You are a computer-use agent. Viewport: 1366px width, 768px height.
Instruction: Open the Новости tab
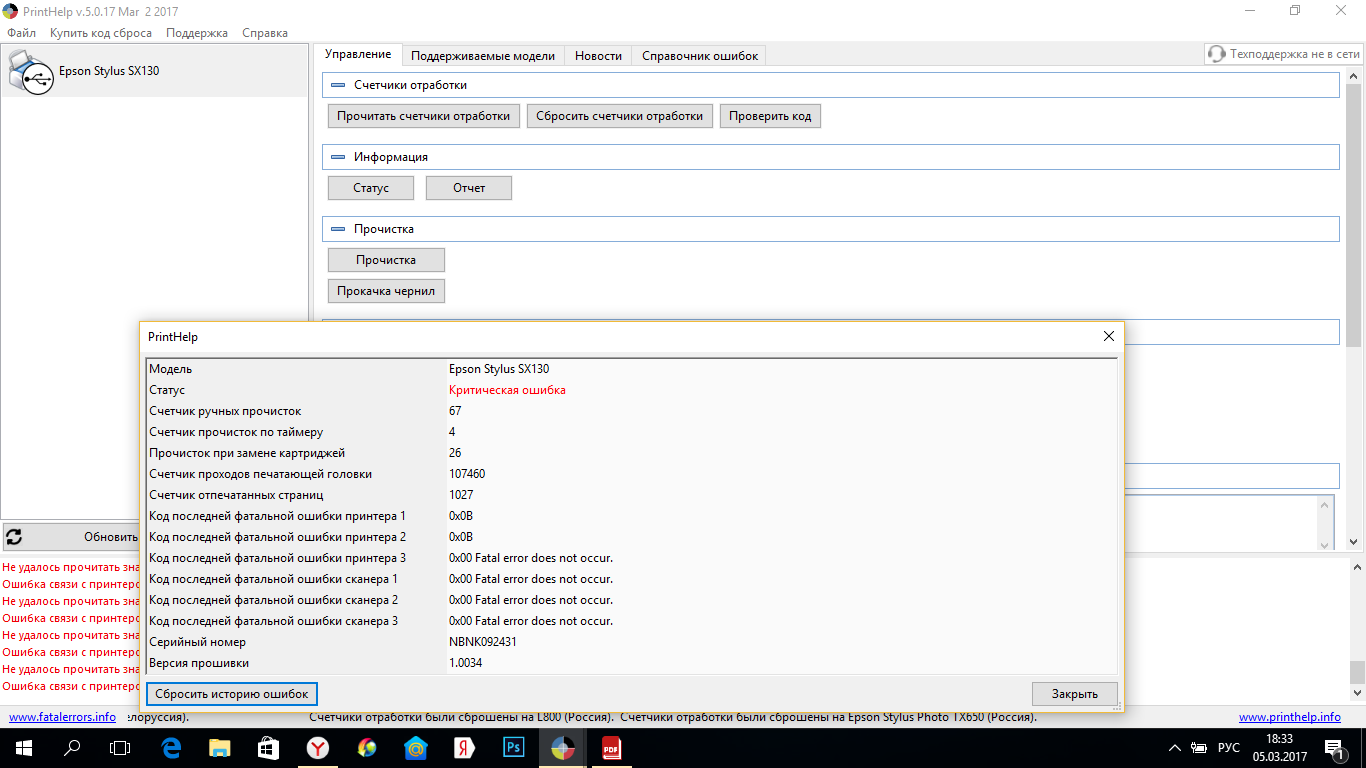tap(598, 56)
